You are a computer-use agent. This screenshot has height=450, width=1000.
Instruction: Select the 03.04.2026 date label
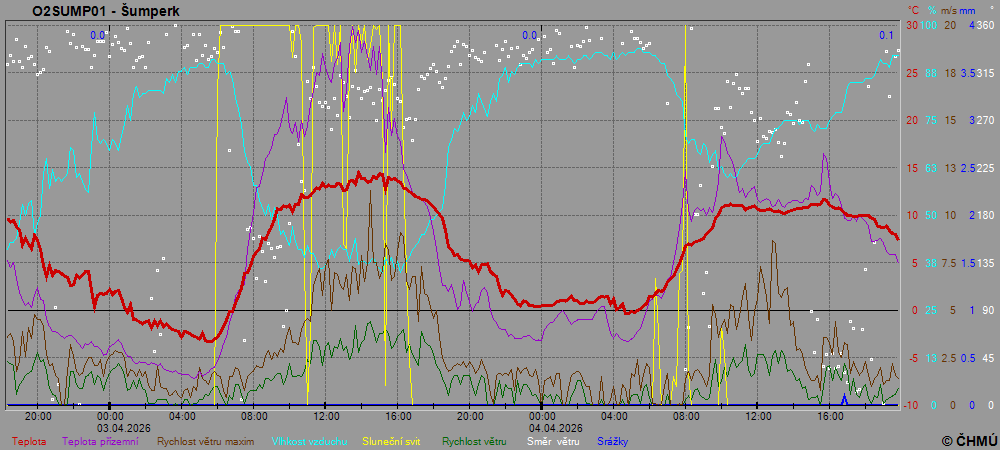123,427
